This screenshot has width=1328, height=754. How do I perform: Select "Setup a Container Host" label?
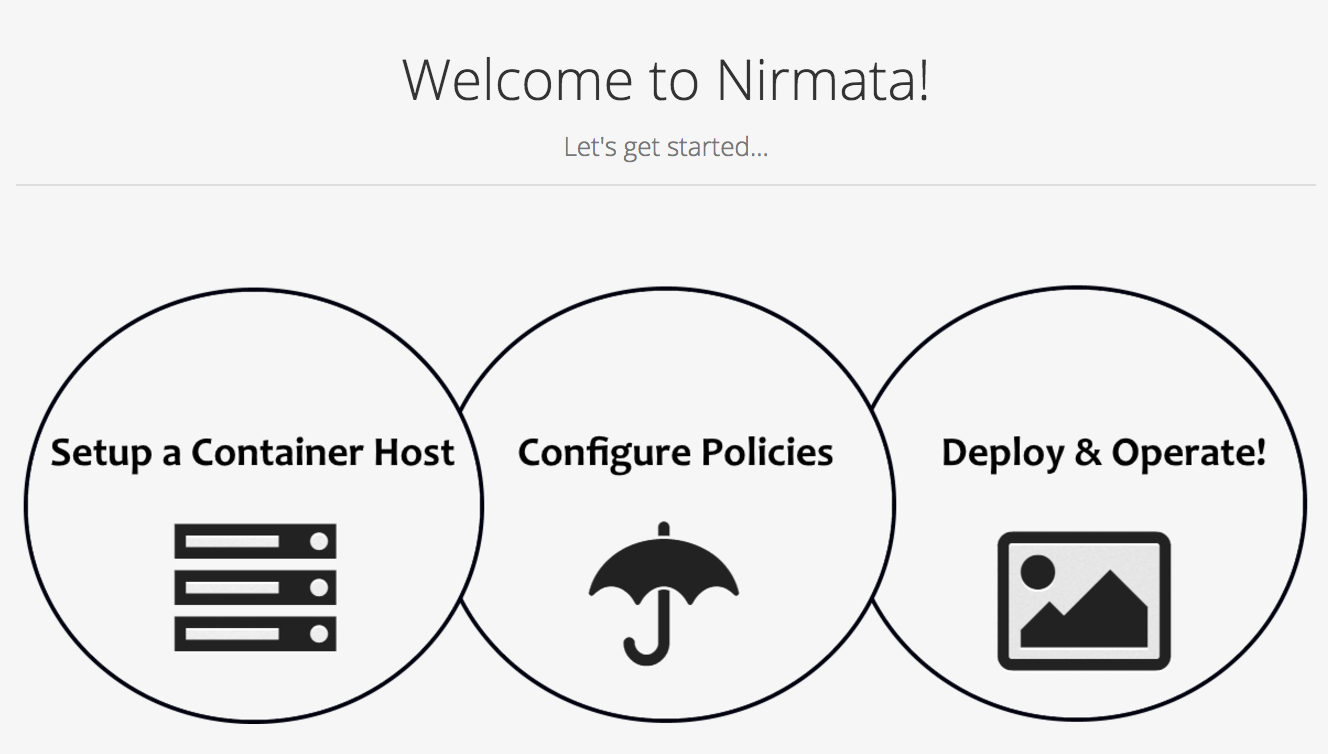click(x=253, y=452)
